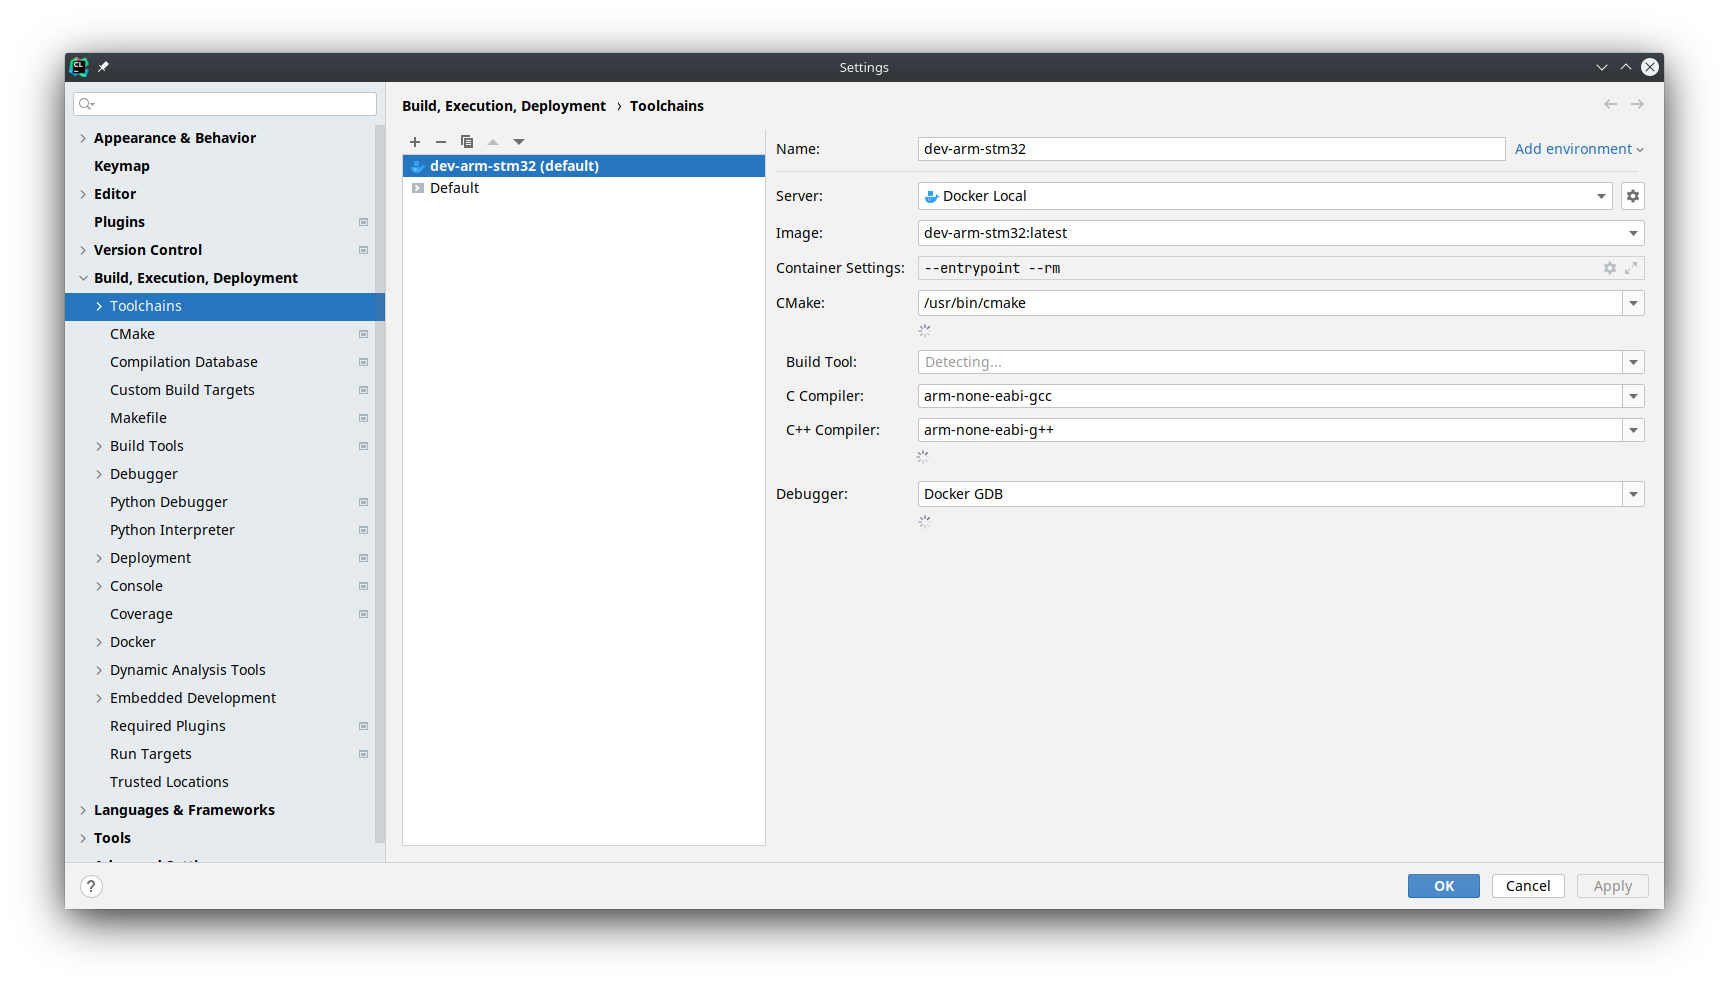Click the CLion app icon in the title bar
The height and width of the screenshot is (986, 1729).
[79, 67]
